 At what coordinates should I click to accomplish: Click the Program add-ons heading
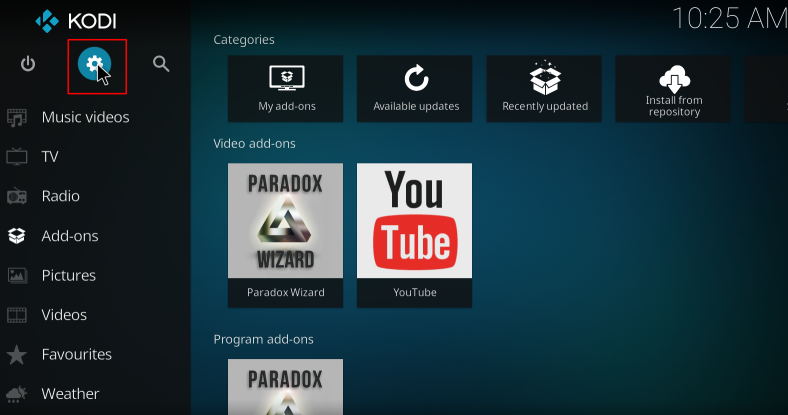[263, 340]
